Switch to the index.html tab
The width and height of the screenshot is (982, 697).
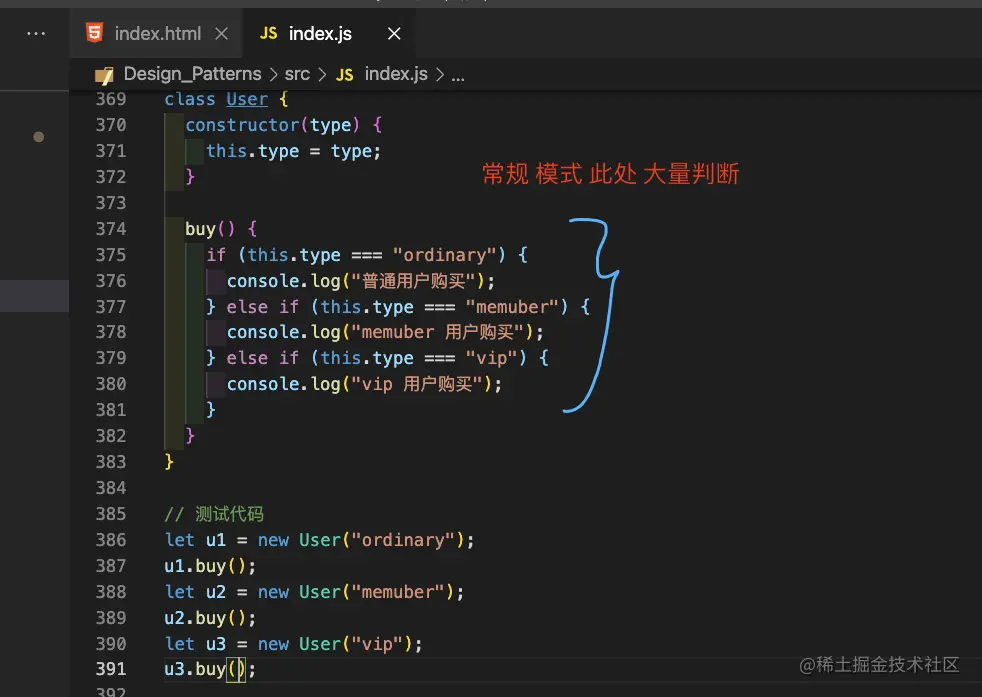coord(157,33)
